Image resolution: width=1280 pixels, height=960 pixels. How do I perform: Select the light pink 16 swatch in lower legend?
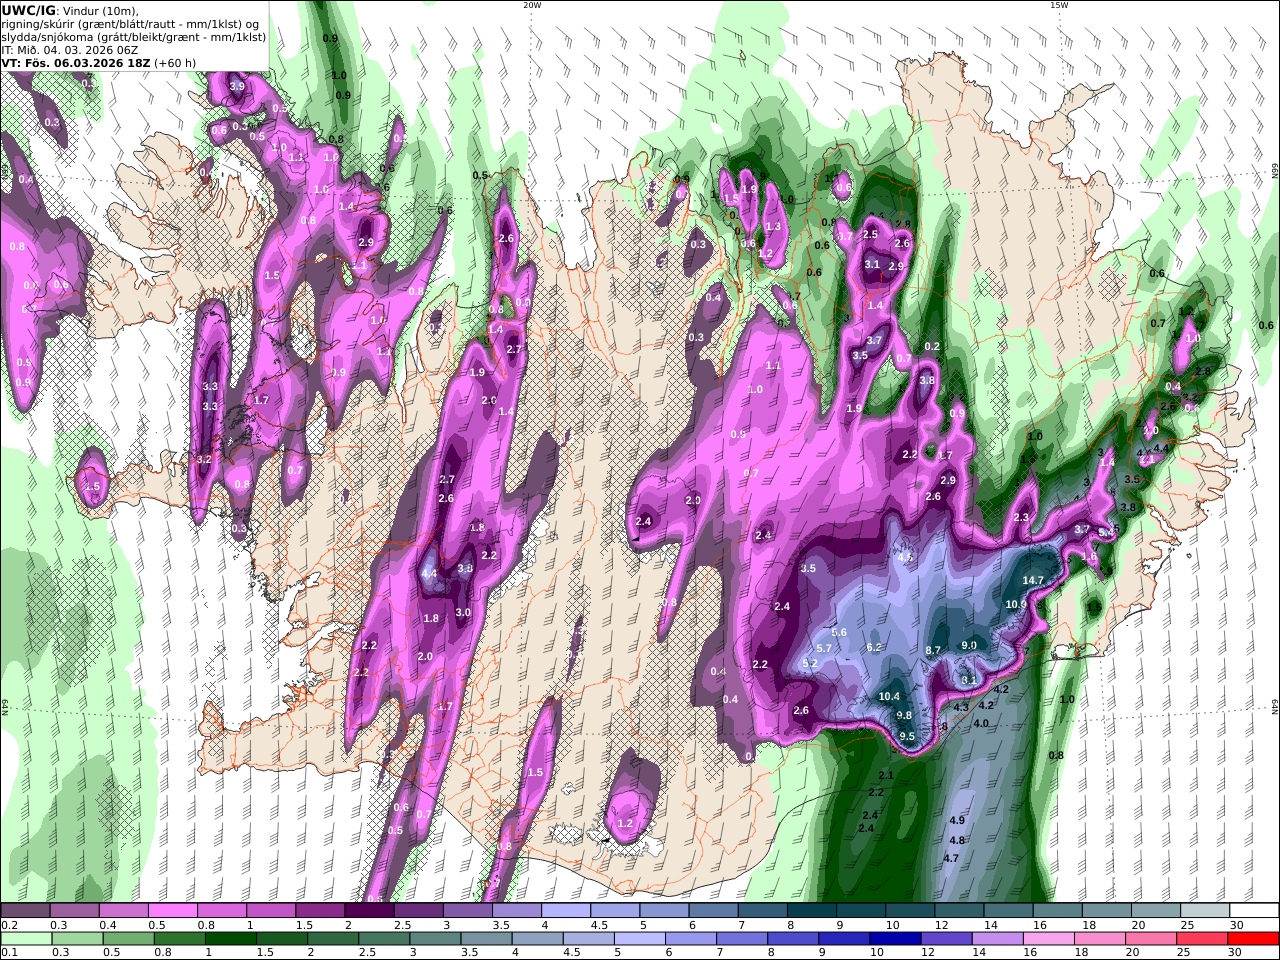(x=1048, y=939)
